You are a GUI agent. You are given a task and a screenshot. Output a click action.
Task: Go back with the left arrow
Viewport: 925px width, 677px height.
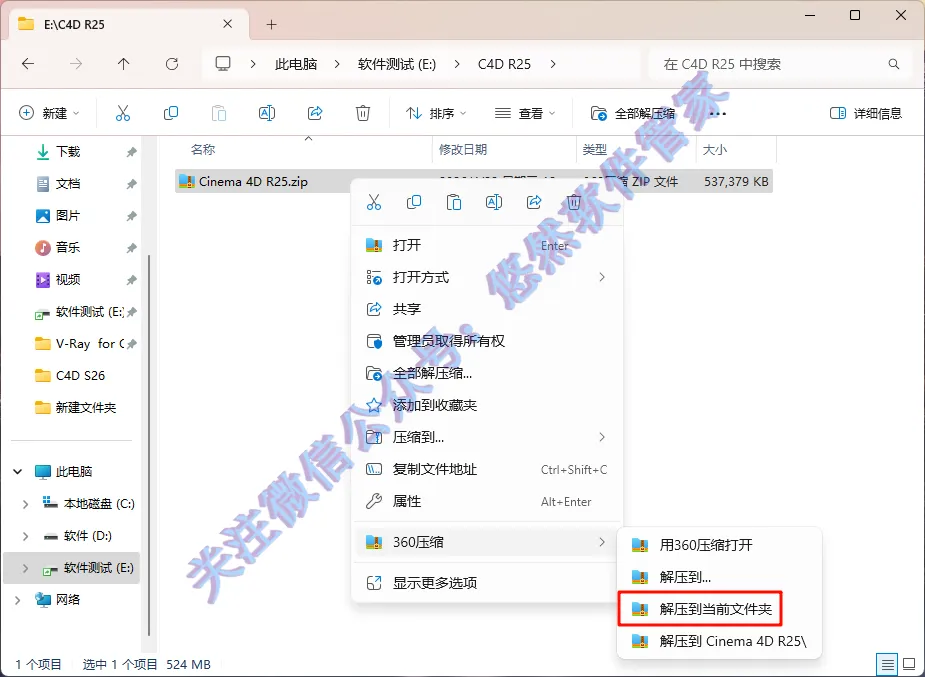pyautogui.click(x=28, y=64)
